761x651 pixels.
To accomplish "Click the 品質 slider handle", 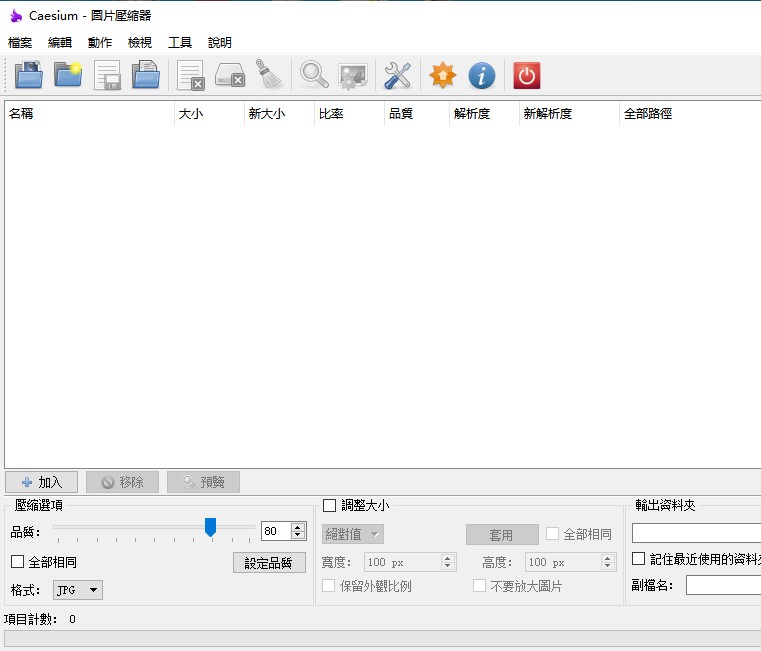I will tap(210, 527).
